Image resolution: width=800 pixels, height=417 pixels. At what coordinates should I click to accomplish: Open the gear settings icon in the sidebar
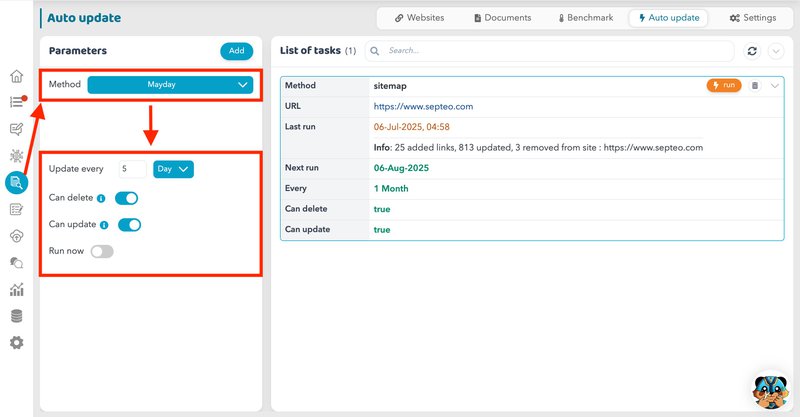(16, 342)
